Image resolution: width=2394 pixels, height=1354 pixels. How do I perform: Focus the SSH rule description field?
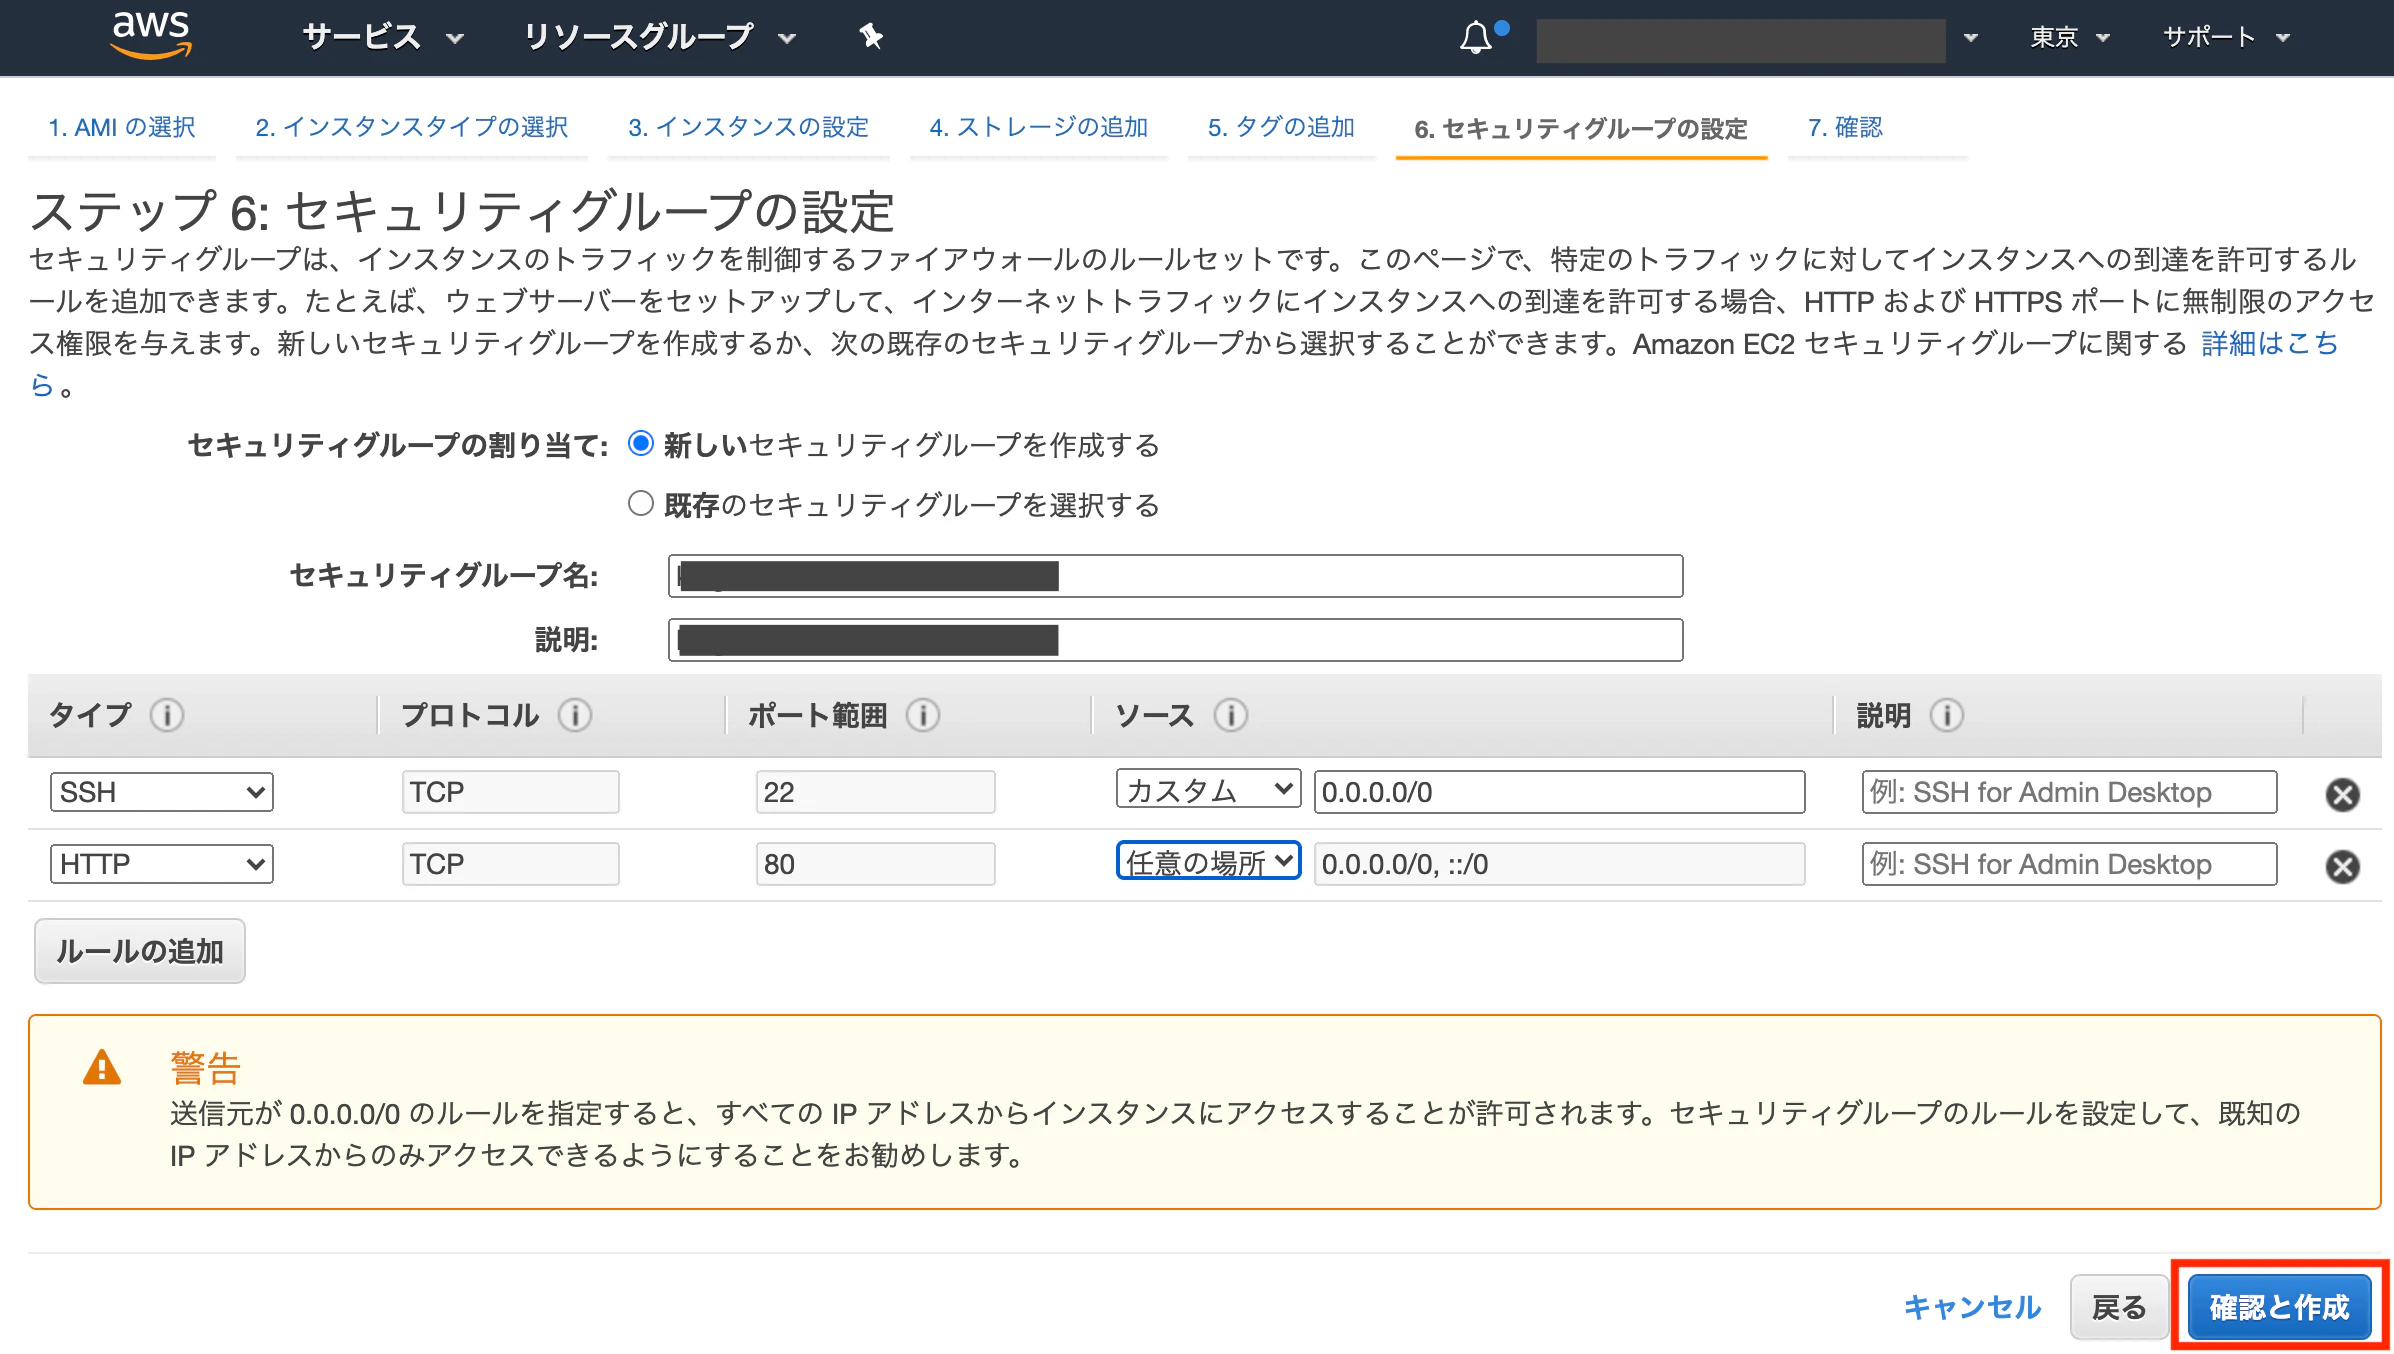(2069, 792)
